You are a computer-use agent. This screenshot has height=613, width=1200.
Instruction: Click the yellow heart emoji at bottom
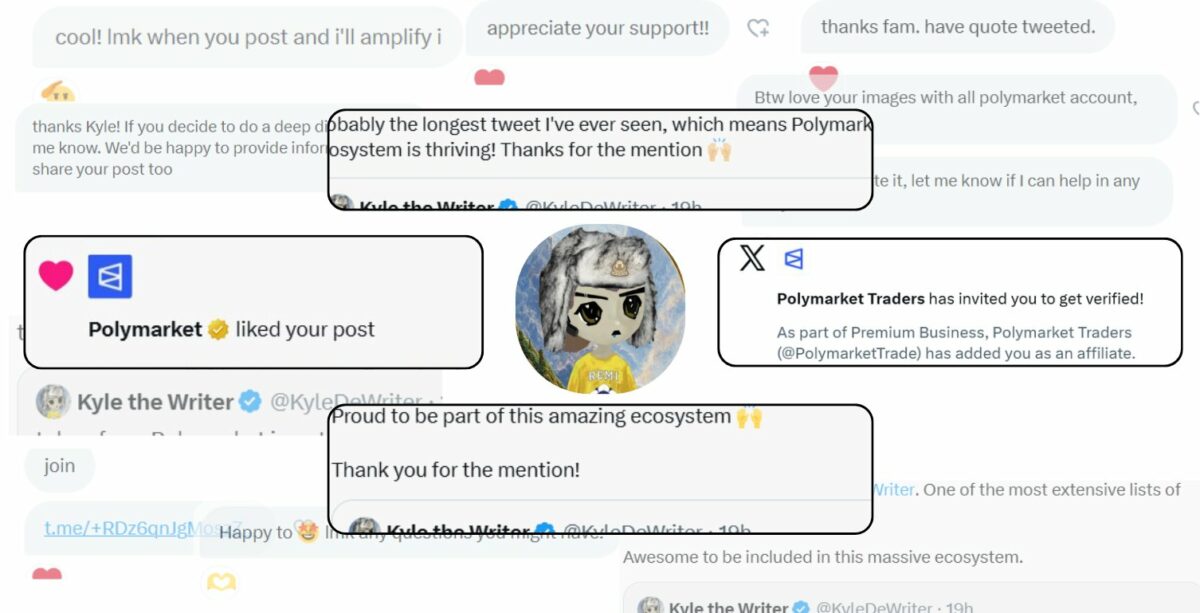pos(221,581)
